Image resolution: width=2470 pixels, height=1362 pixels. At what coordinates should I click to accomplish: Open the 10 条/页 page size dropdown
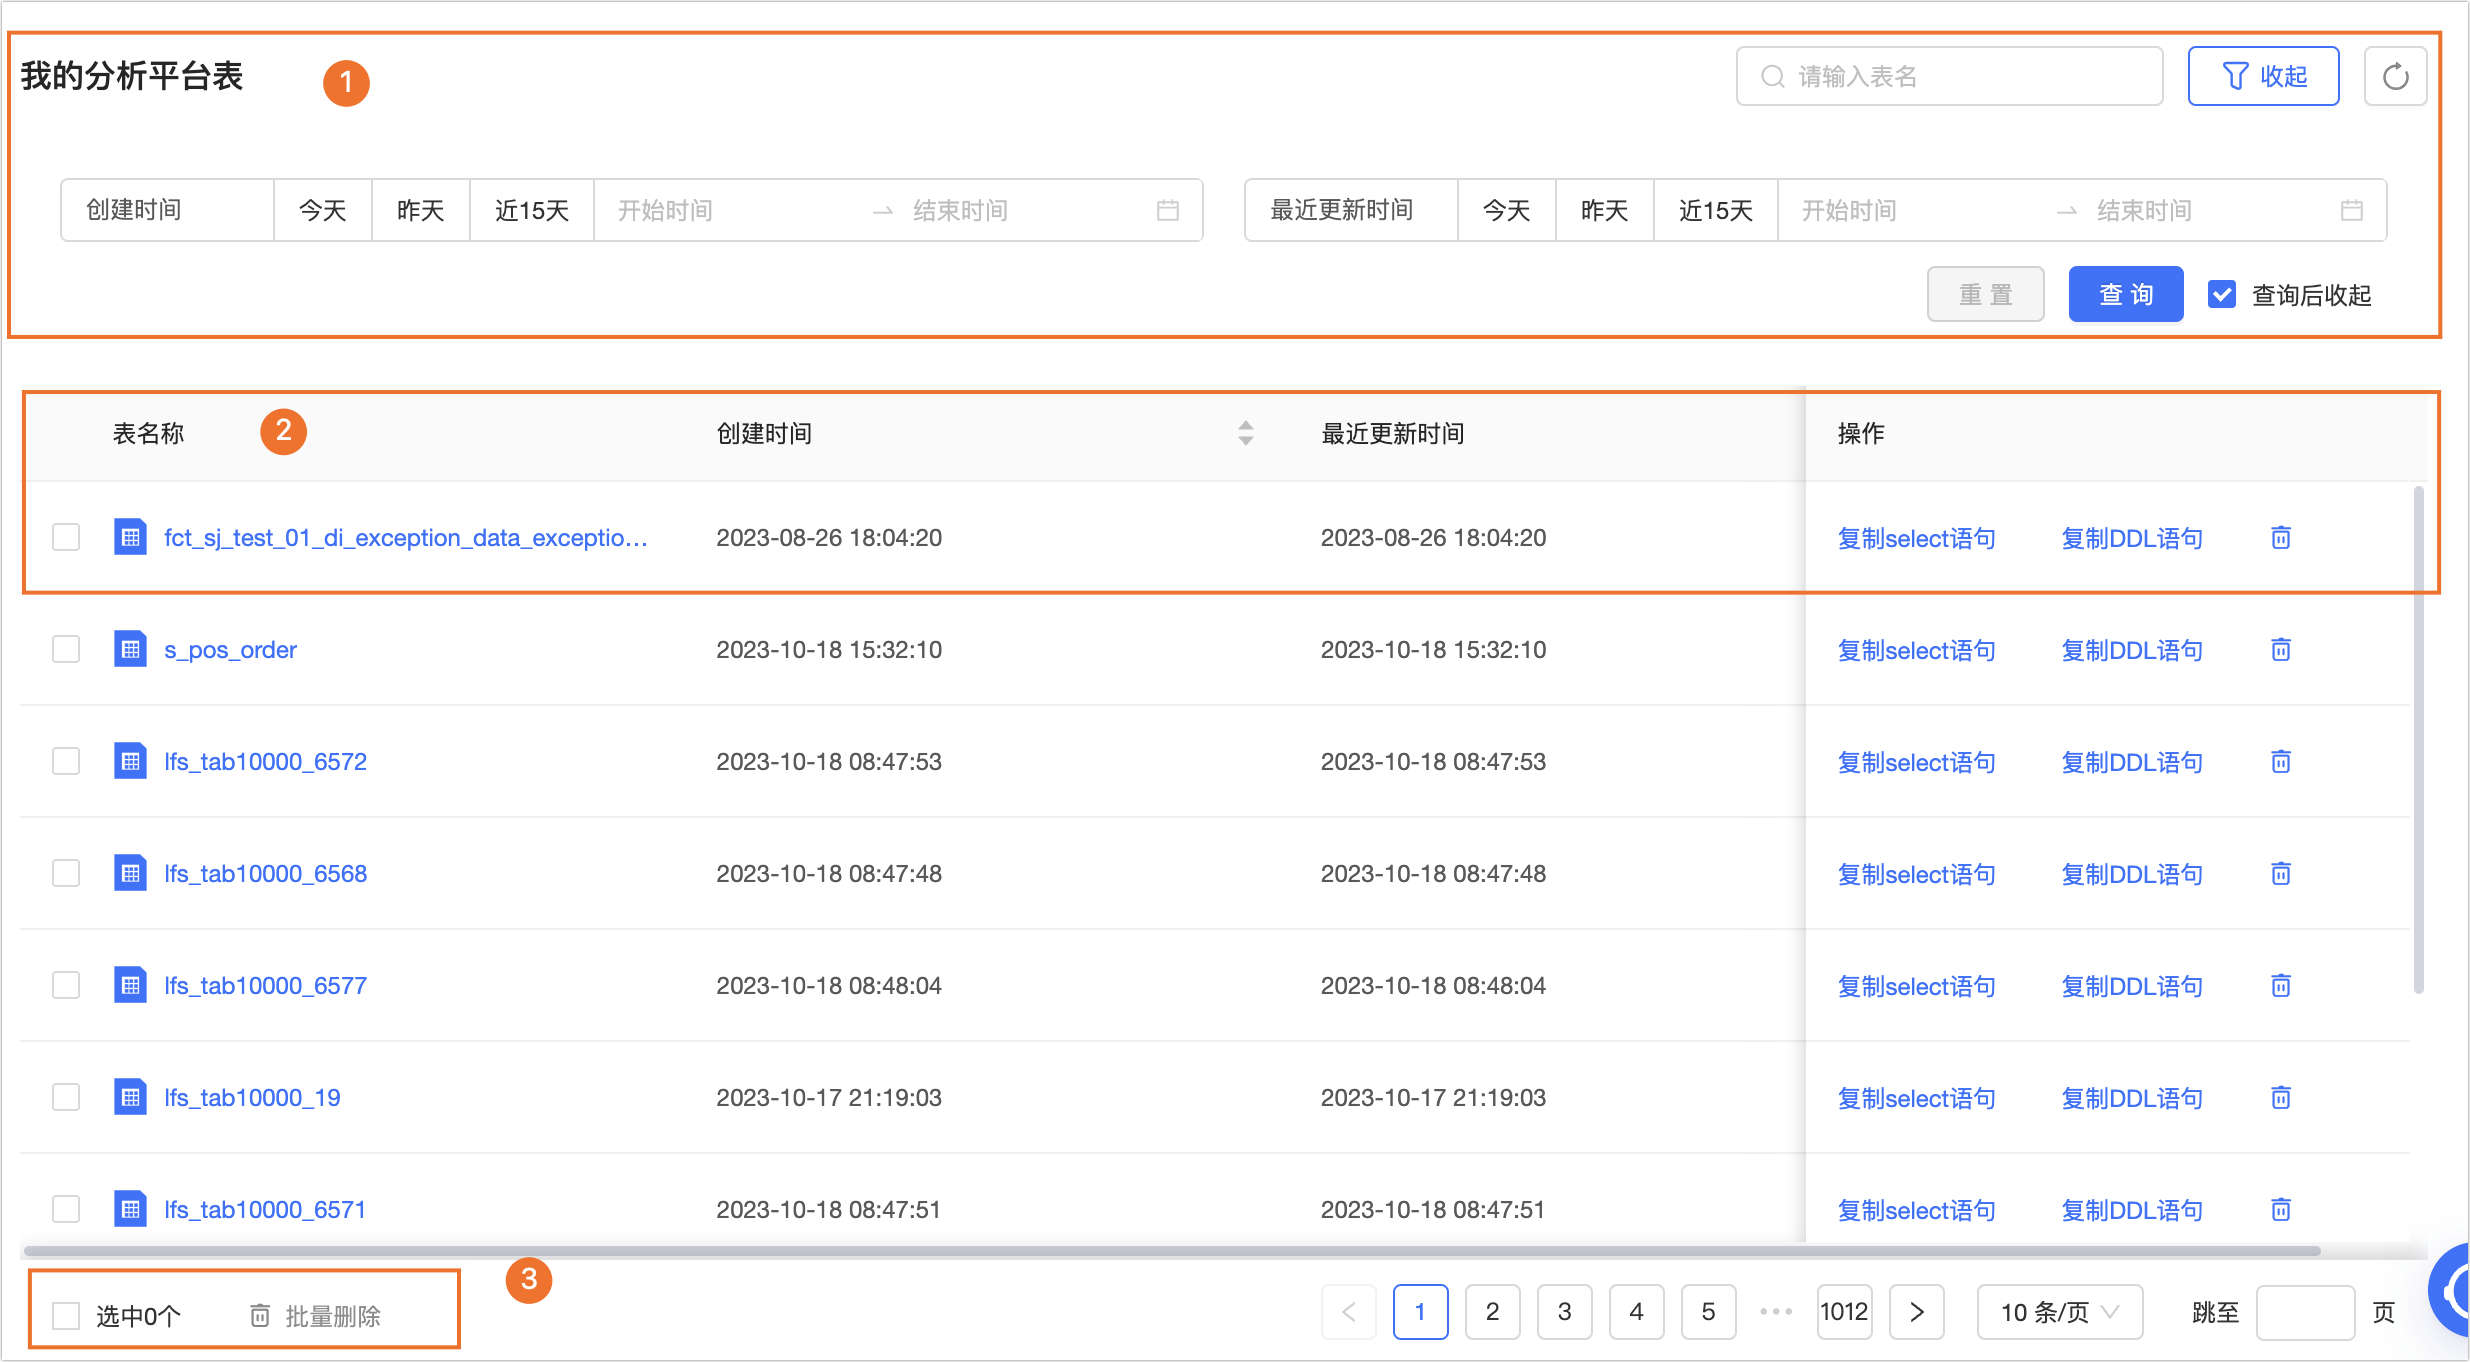pos(2059,1312)
